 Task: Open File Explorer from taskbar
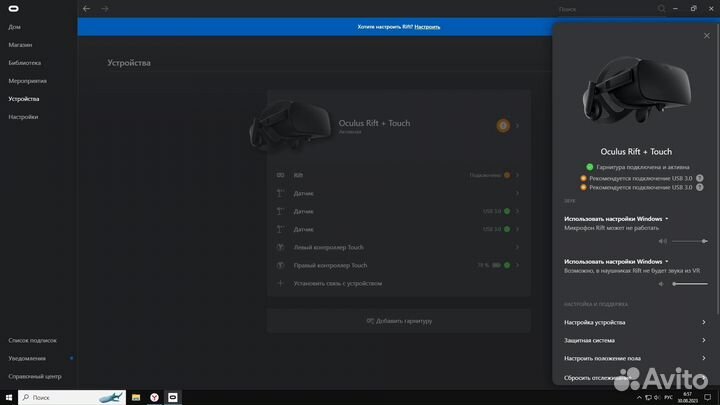pyautogui.click(x=136, y=397)
